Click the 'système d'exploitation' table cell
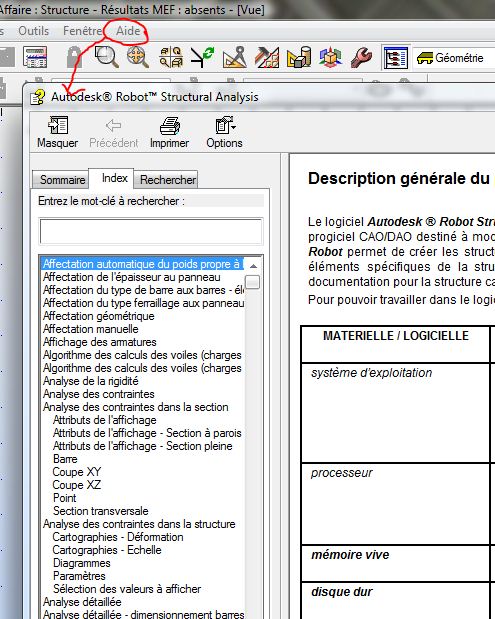This screenshot has height=619, width=495. tap(396, 413)
